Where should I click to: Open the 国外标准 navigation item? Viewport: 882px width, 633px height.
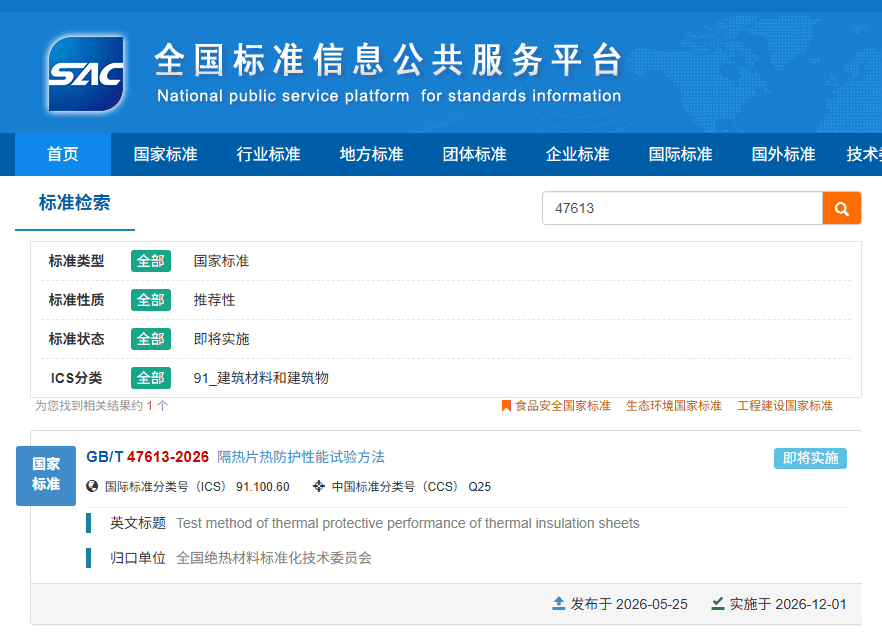point(783,154)
